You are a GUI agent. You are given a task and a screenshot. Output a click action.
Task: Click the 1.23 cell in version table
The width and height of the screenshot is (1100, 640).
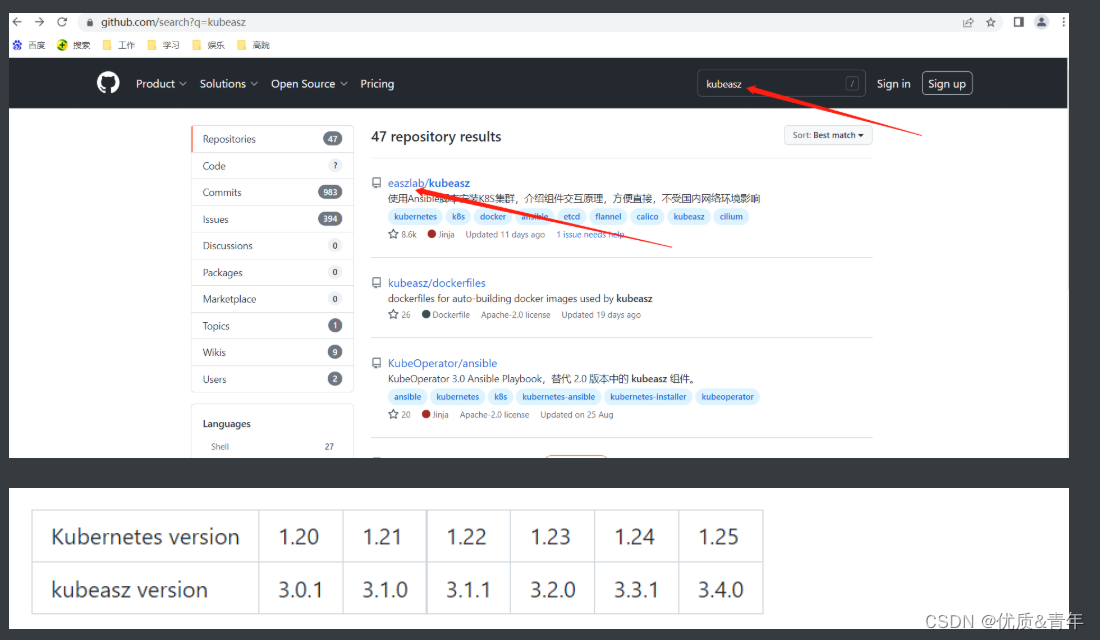tap(551, 537)
